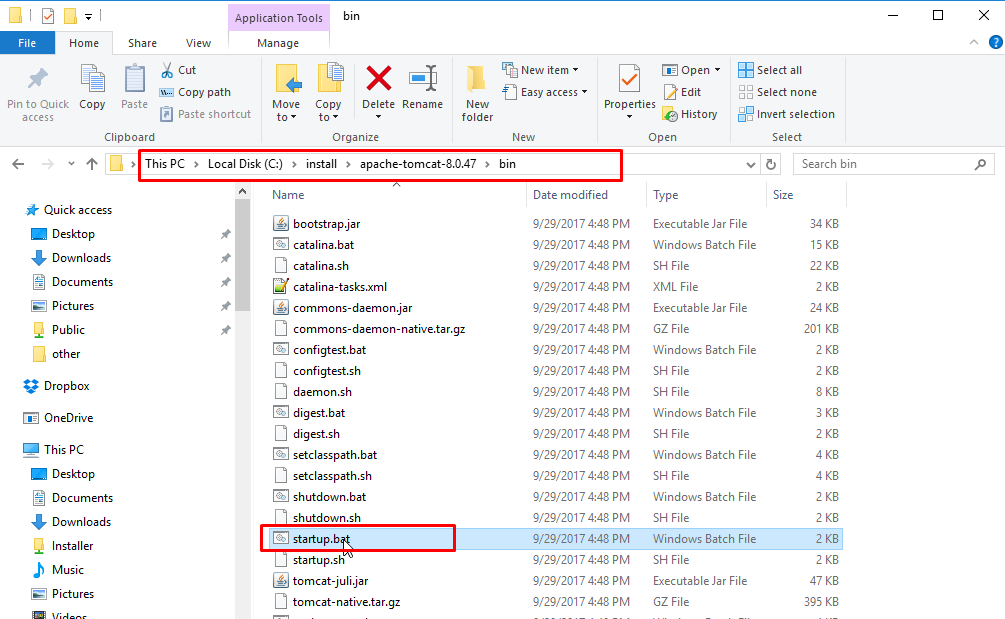
Task: Click This PC in the address path
Action: pyautogui.click(x=165, y=164)
